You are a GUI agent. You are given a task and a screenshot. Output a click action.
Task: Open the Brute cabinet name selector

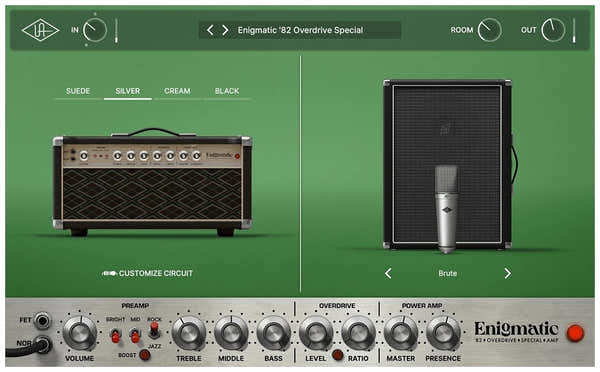pyautogui.click(x=448, y=273)
